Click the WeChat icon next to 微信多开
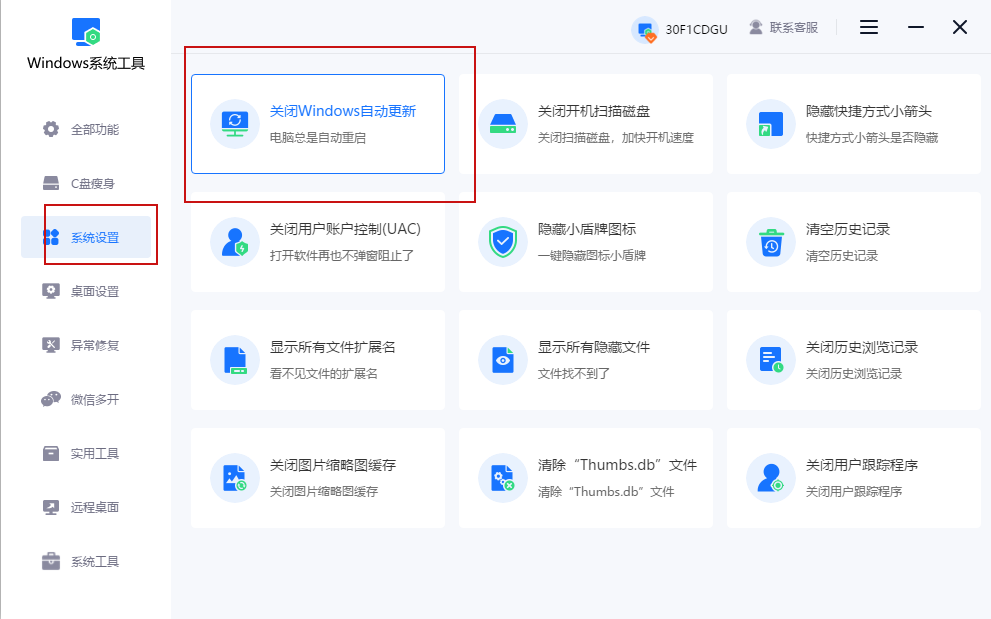Image resolution: width=991 pixels, height=619 pixels. (51, 399)
